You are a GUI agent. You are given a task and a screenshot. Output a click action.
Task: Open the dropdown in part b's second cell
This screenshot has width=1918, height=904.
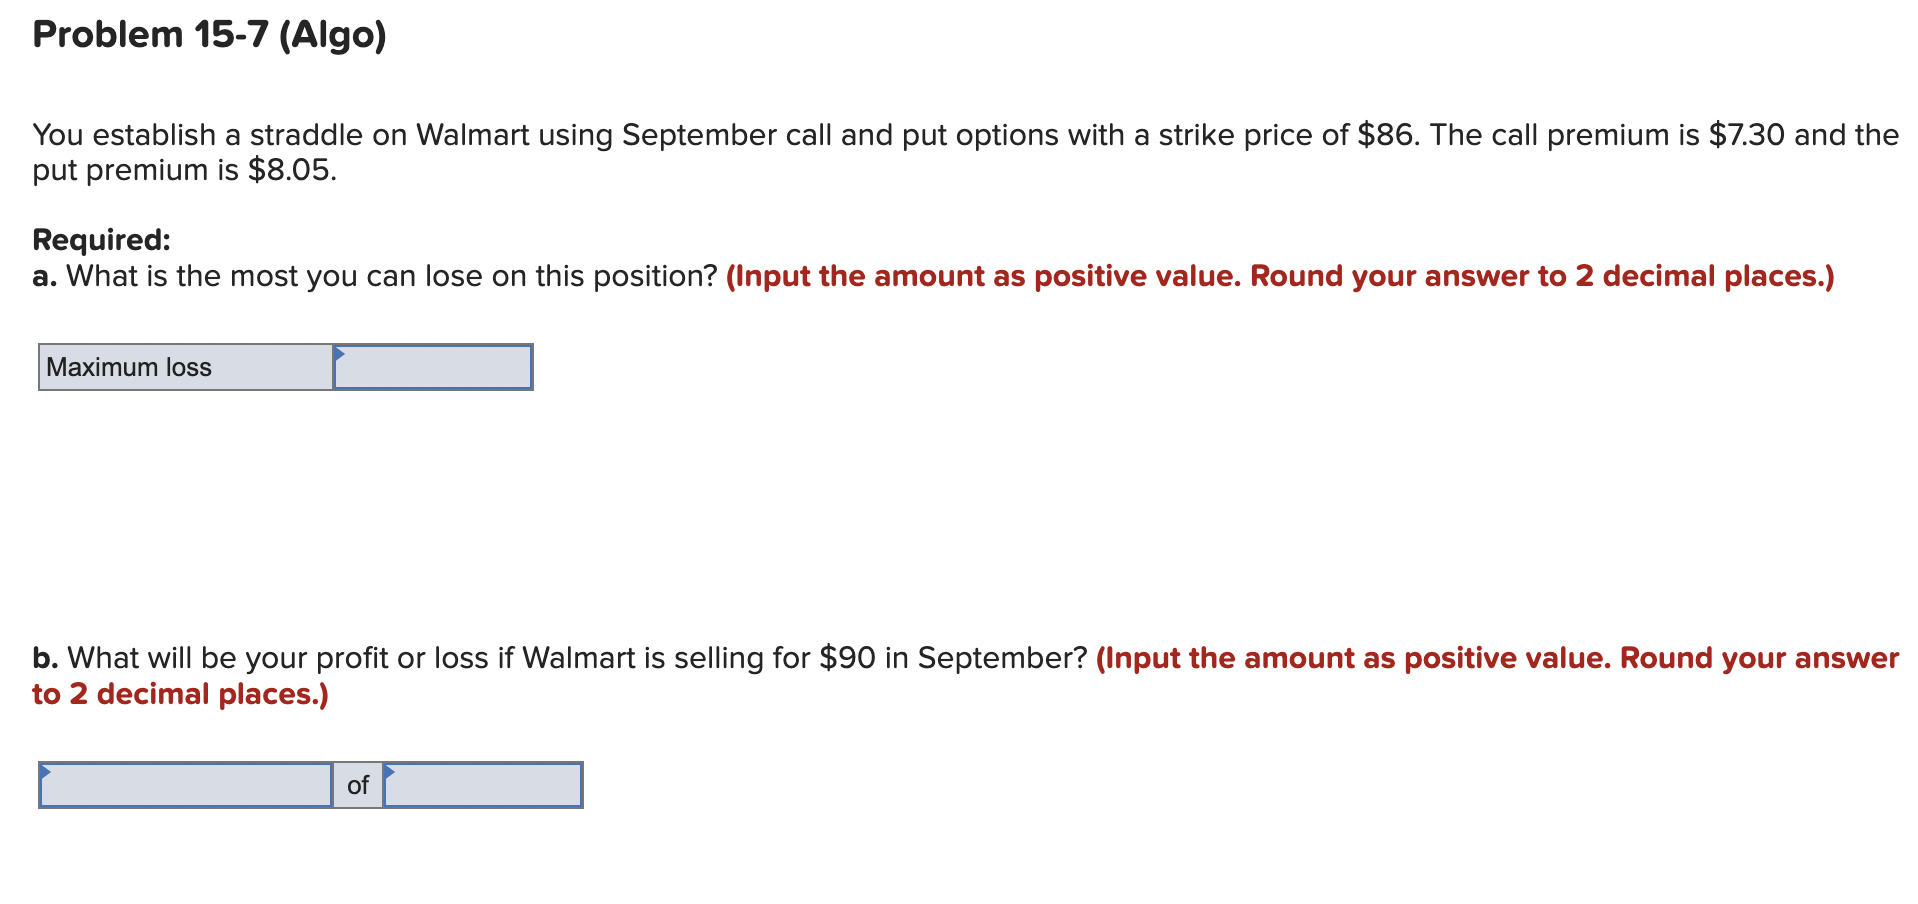click(x=483, y=786)
